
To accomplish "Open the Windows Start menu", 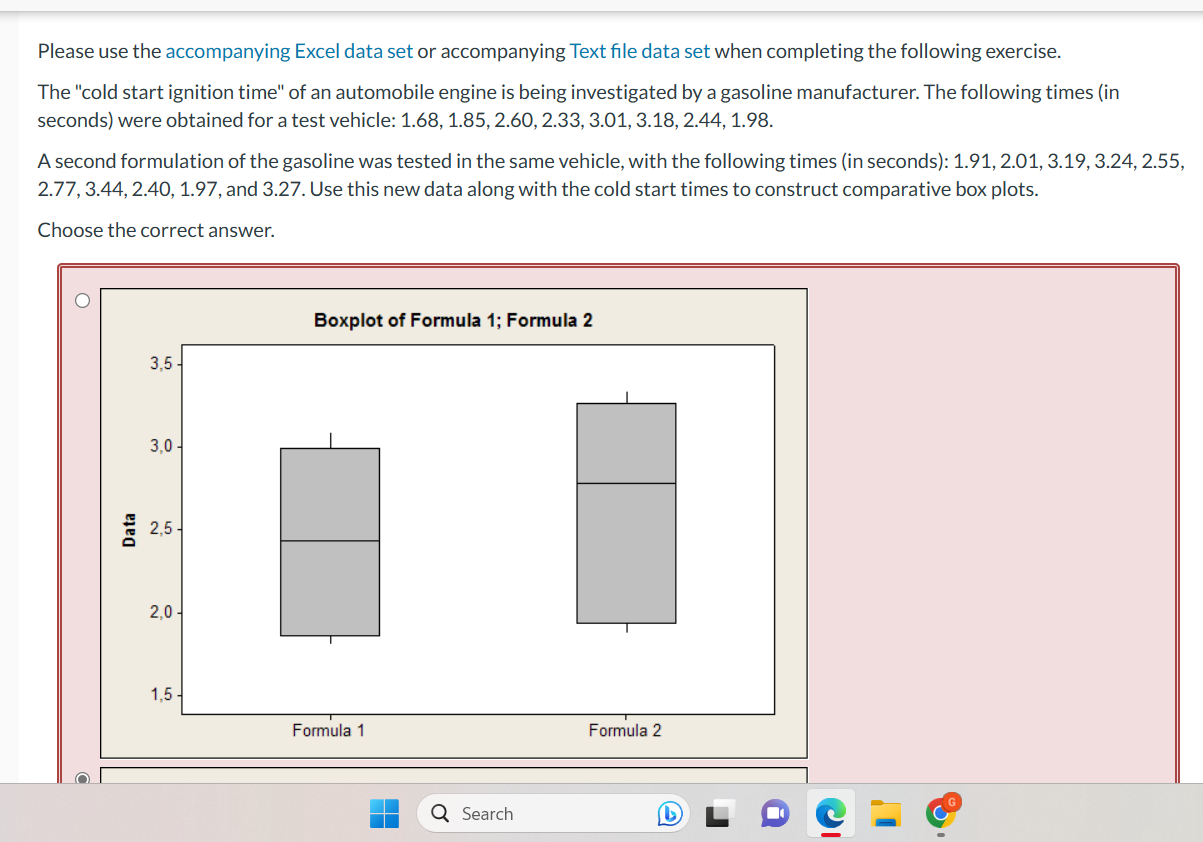I will (x=385, y=814).
